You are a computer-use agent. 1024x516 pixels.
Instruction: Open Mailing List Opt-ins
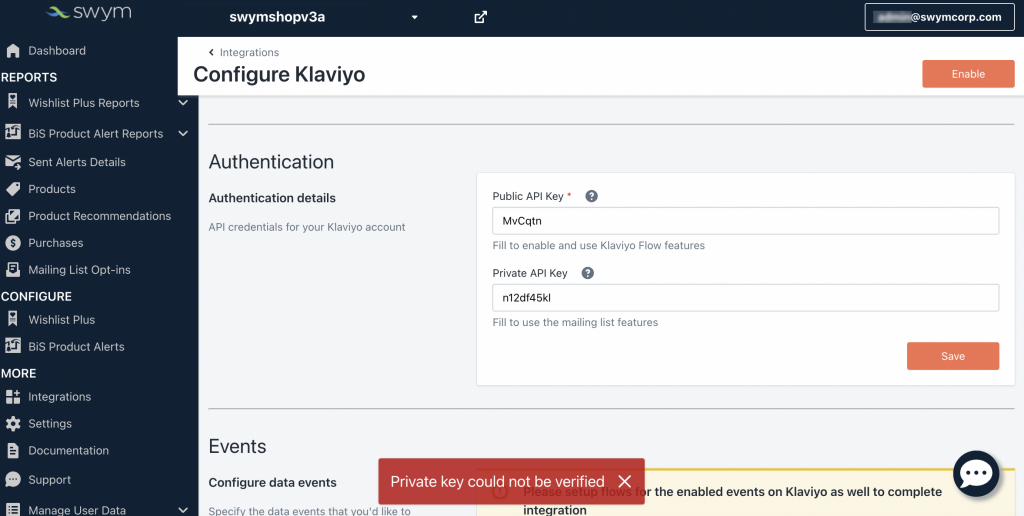tap(79, 270)
